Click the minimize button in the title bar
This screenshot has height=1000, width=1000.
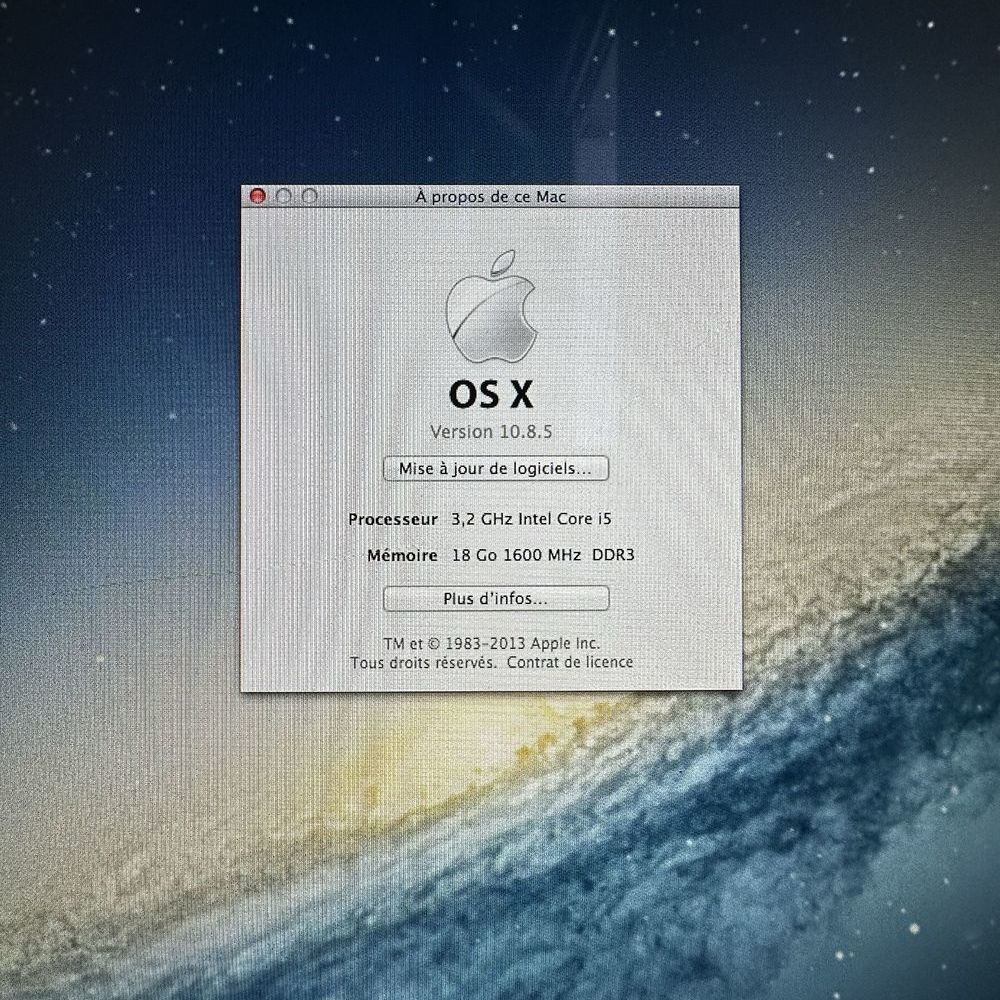284,196
